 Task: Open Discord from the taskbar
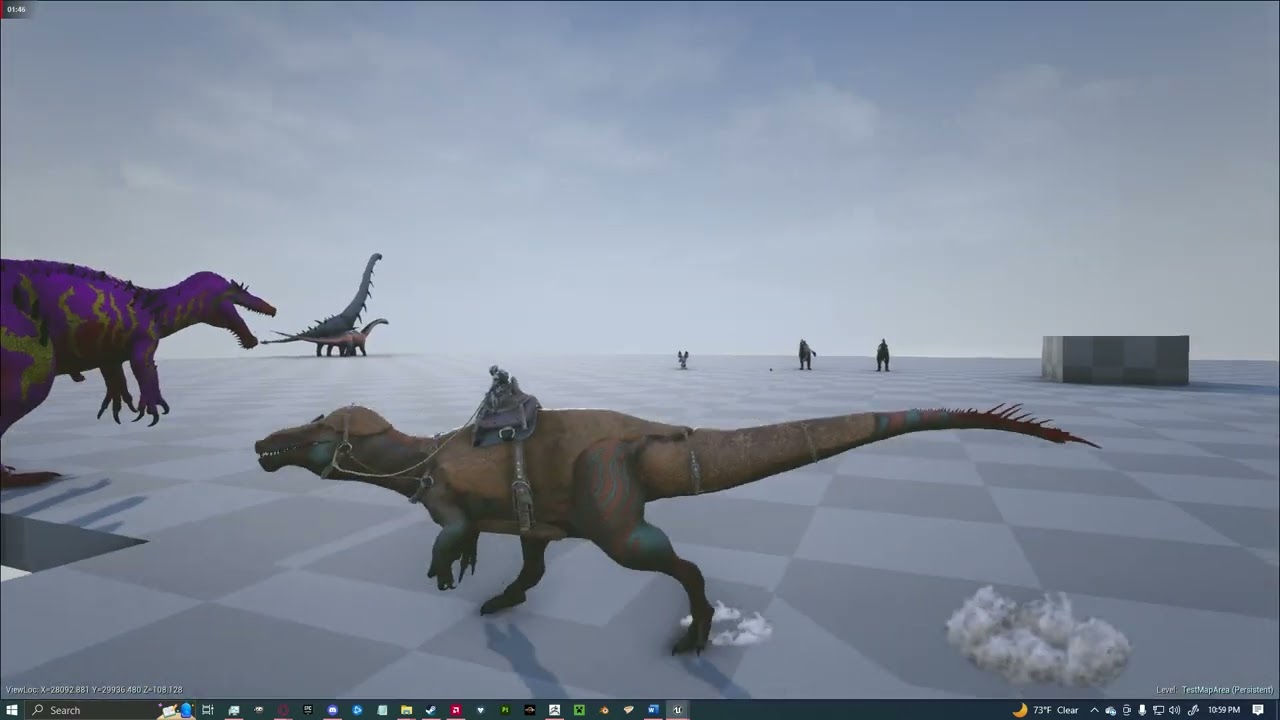pos(332,710)
